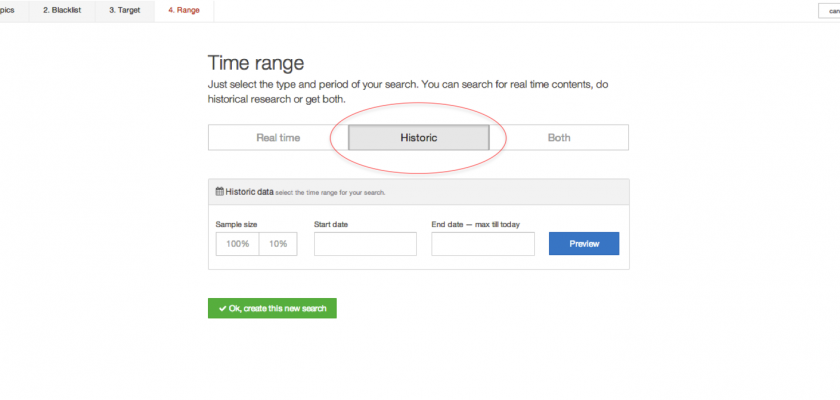Click the Sample size label
The image size is (840, 400).
click(x=237, y=224)
